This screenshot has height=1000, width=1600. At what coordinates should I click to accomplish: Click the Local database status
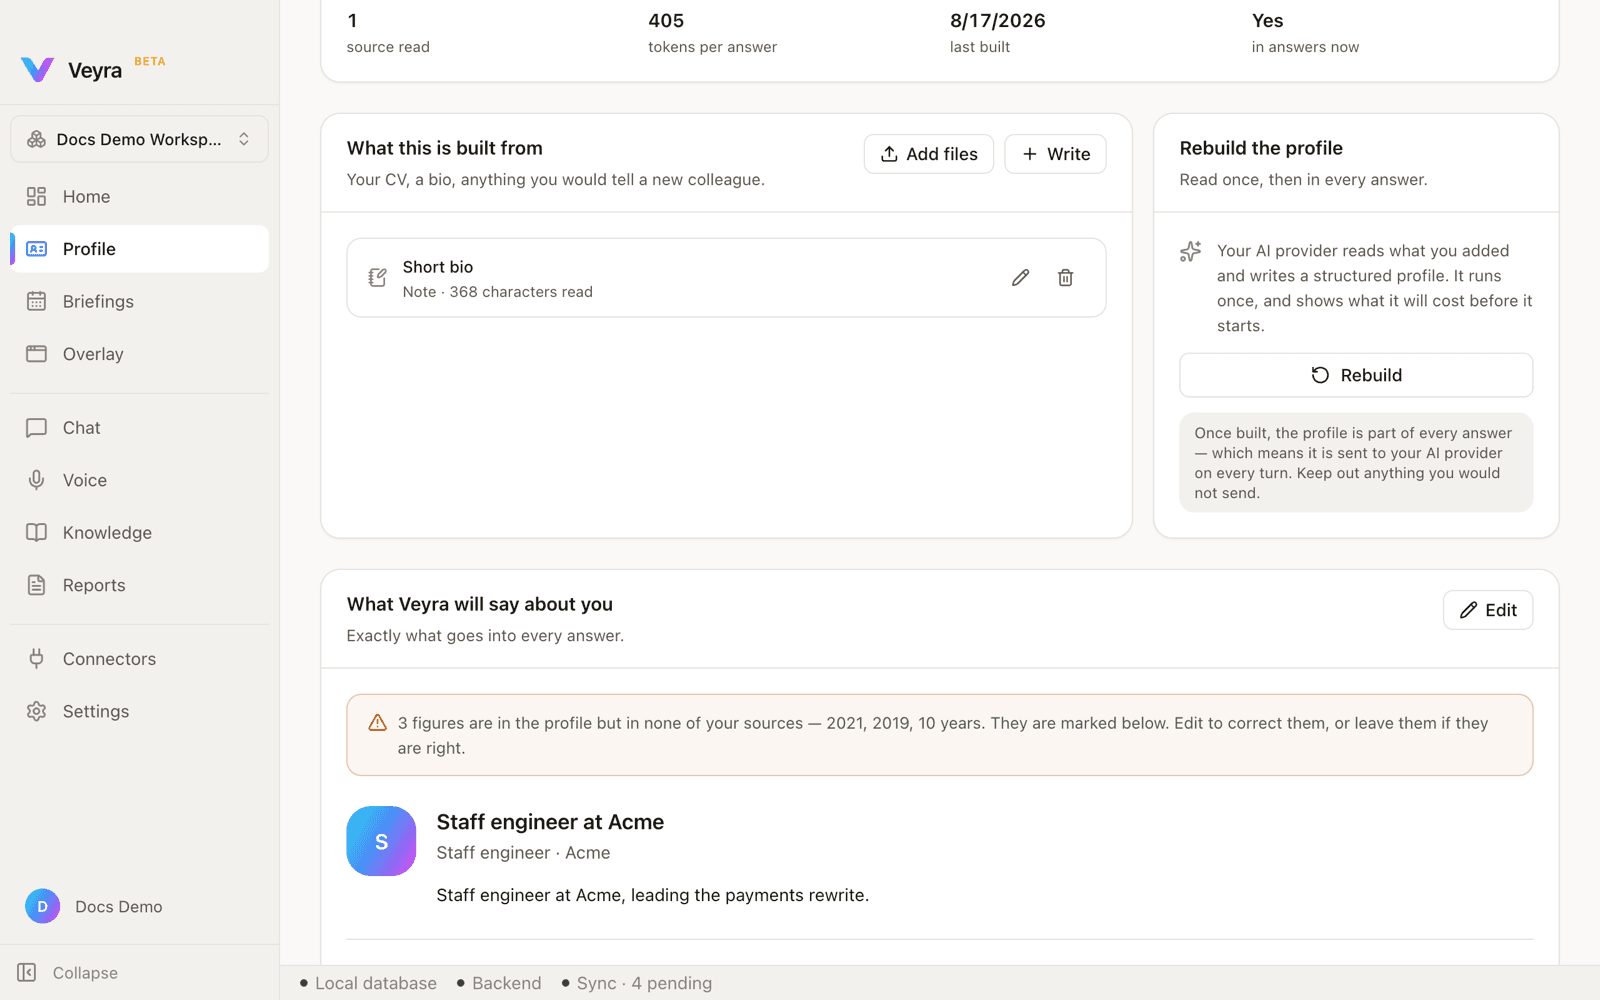click(368, 983)
